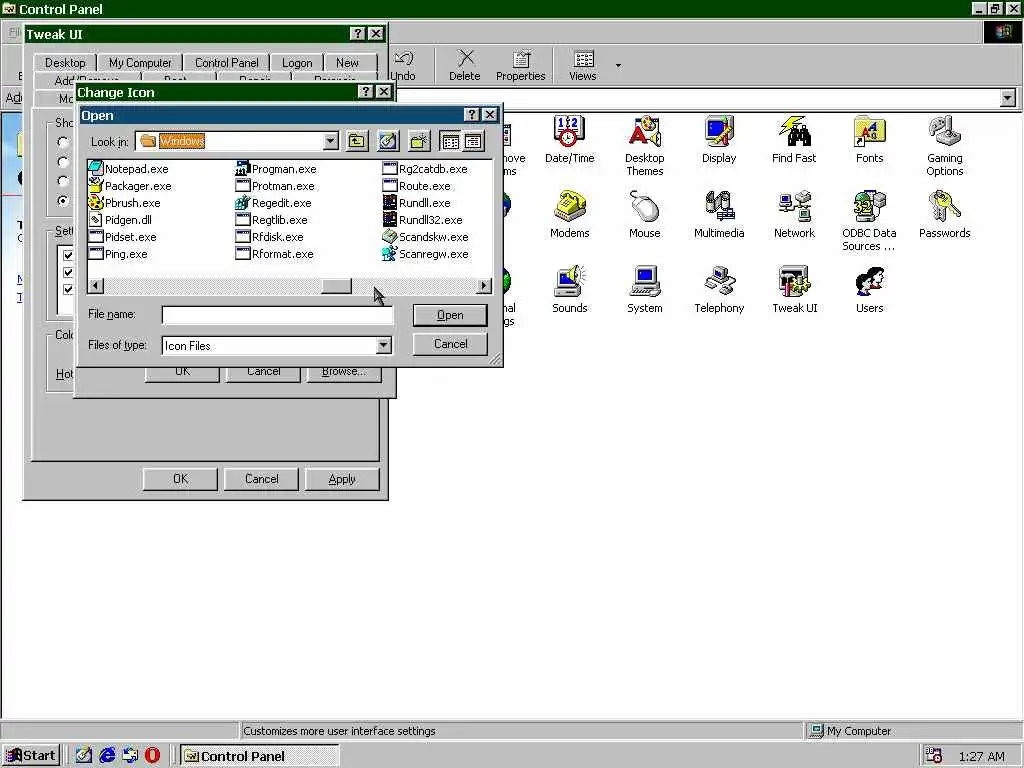Viewport: 1024px width, 768px height.
Task: Switch to My Computer tab in Tweak UI
Action: (x=140, y=63)
